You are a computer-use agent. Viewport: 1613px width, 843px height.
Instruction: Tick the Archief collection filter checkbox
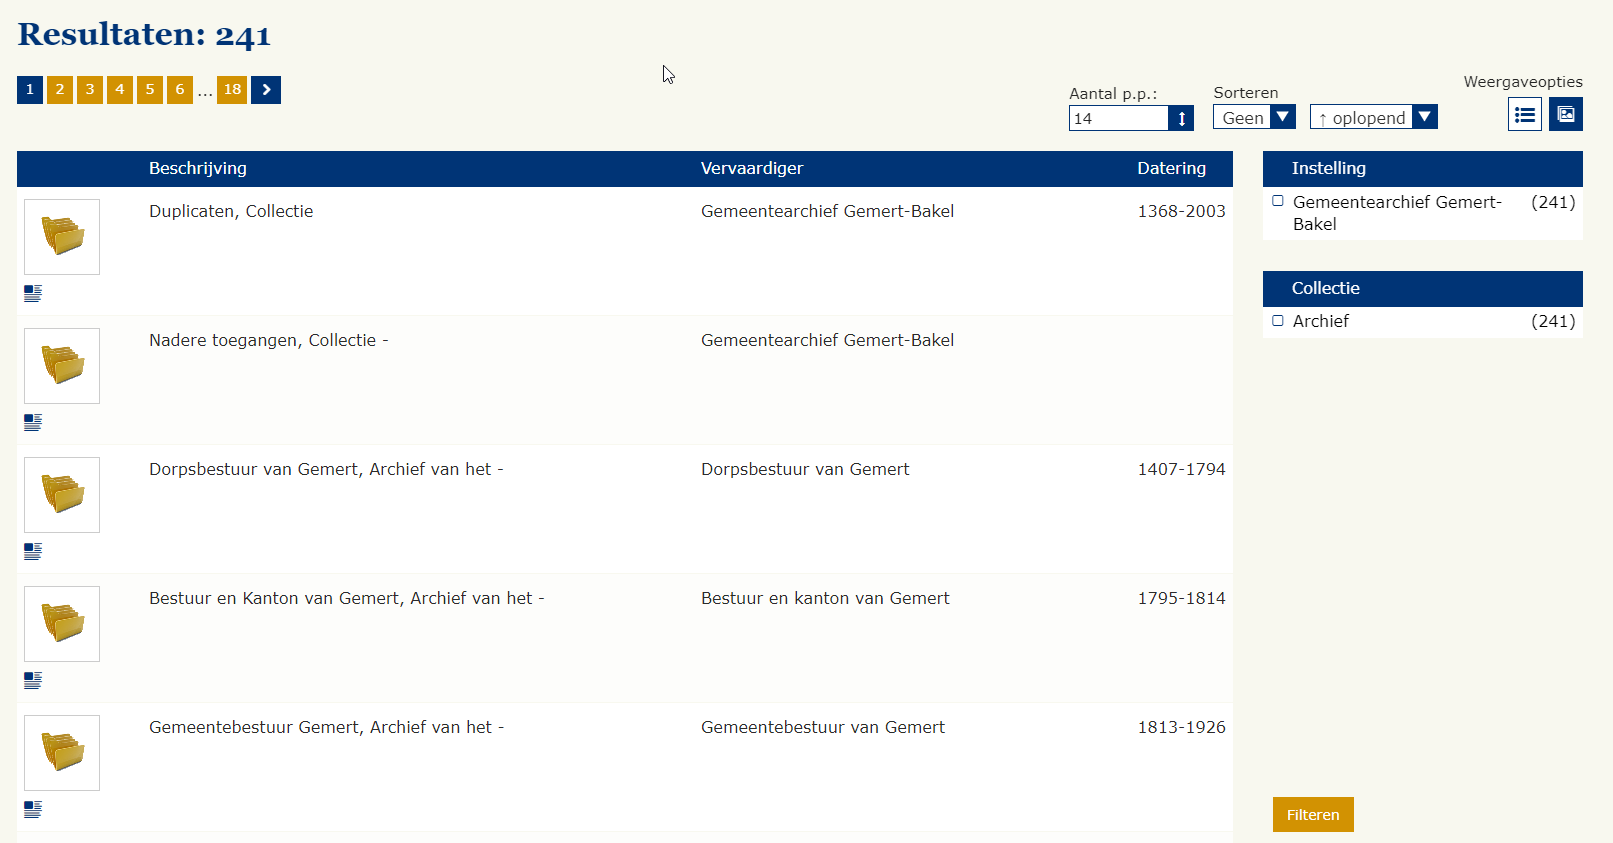pos(1278,321)
